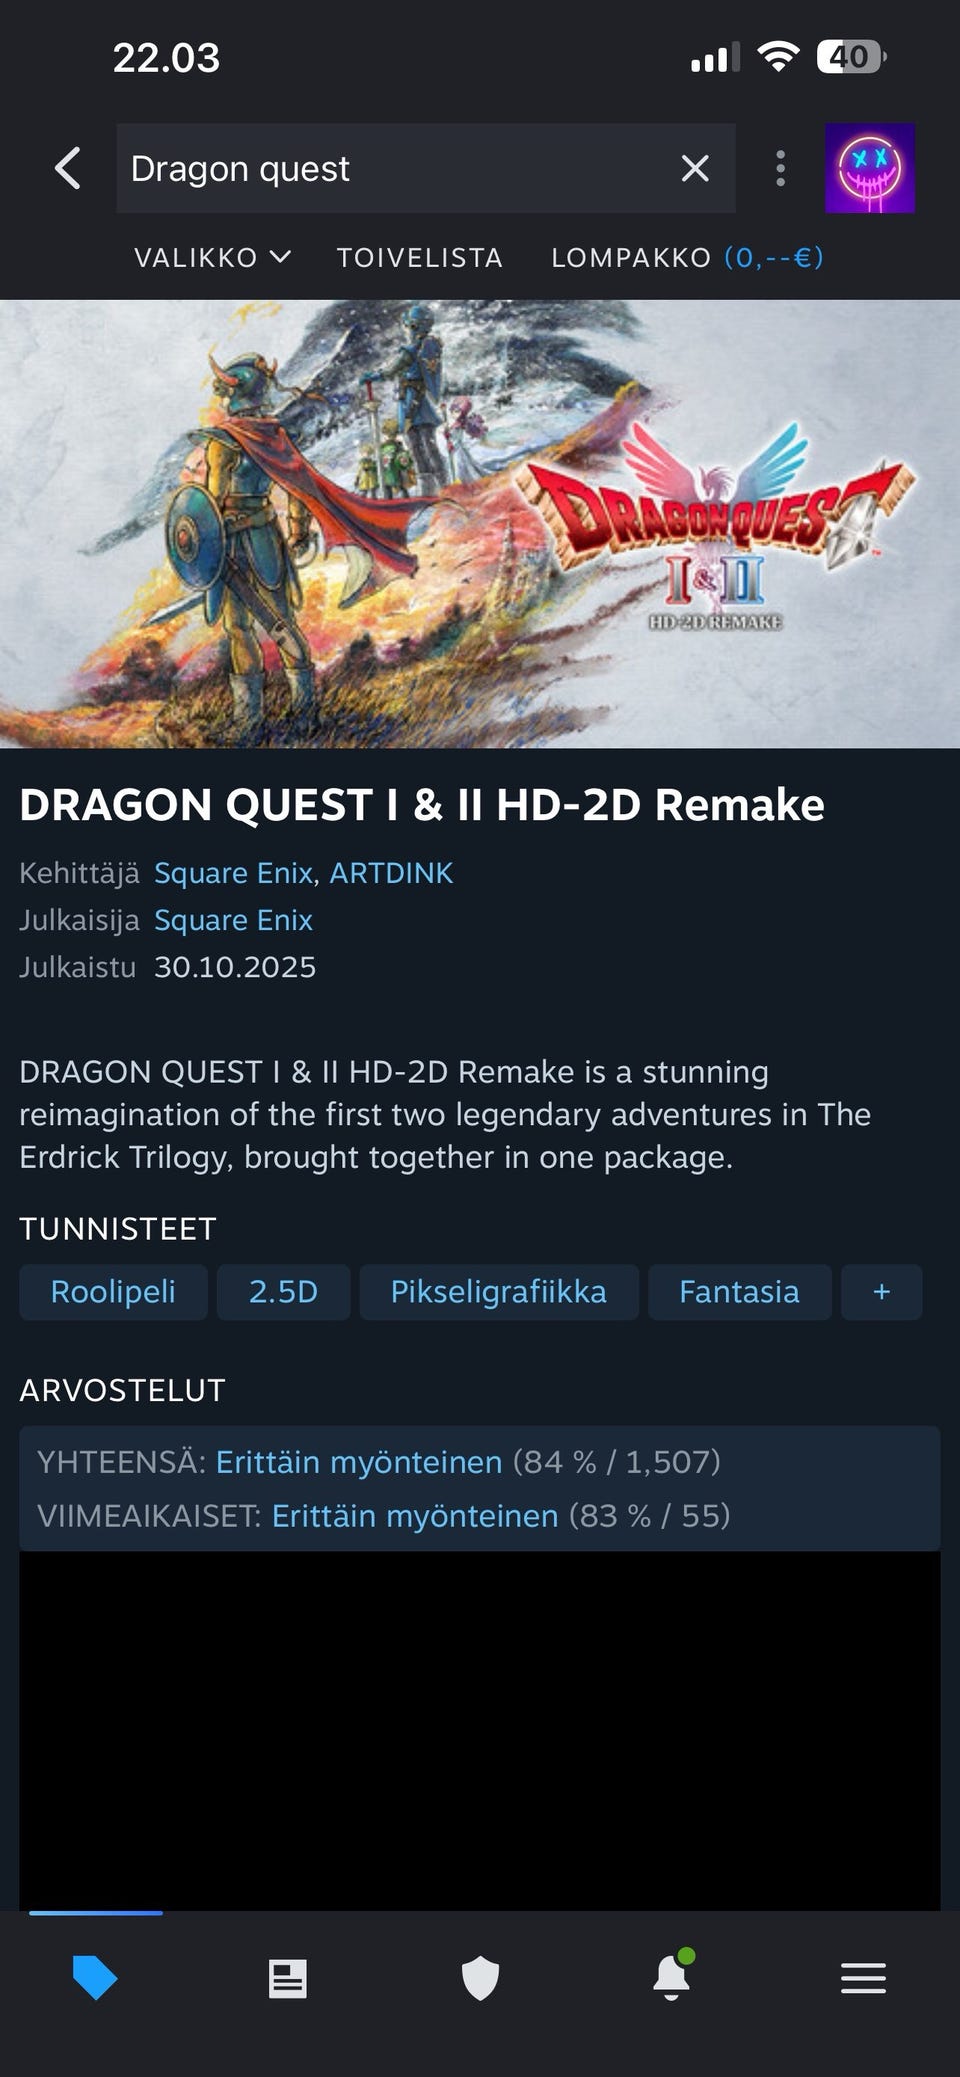This screenshot has height=2077, width=960.
Task: Open the hamburger menu icon
Action: (x=863, y=1978)
